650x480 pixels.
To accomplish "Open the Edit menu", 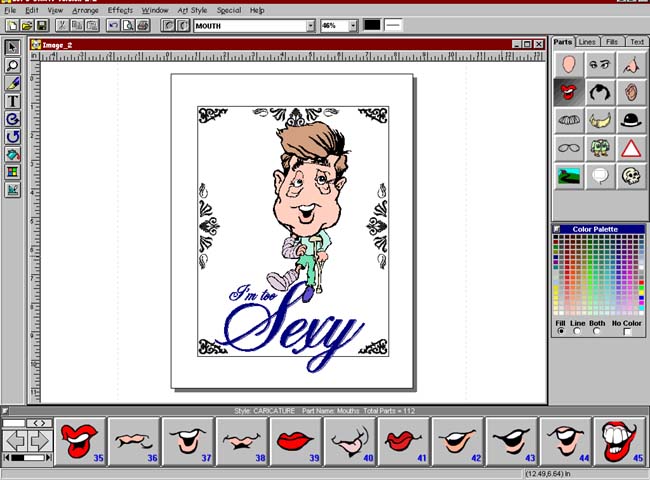I will click(32, 10).
